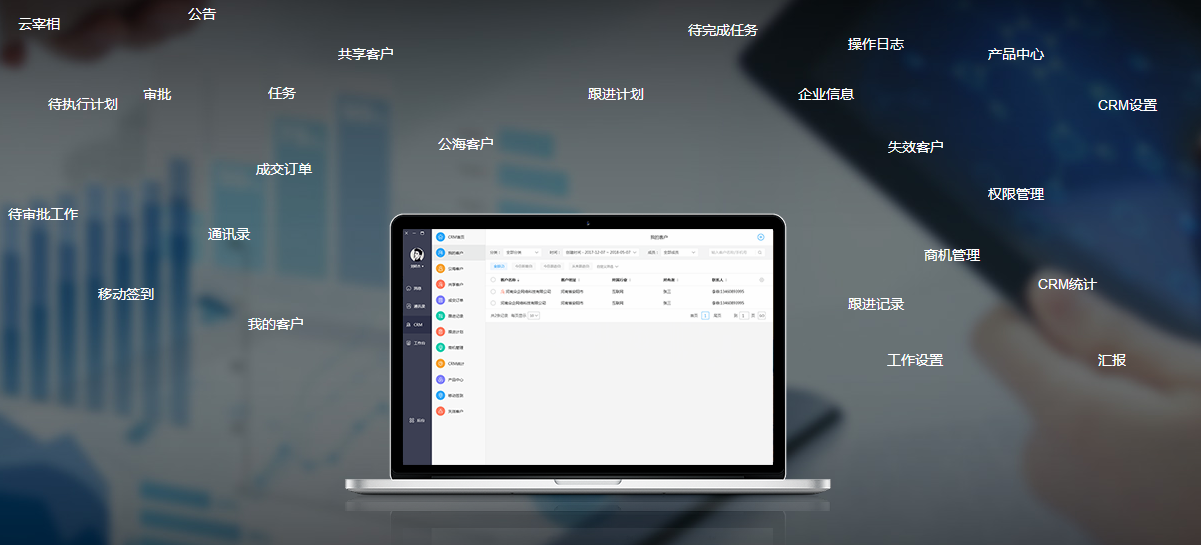Check the first customer row checkbox
The width and height of the screenshot is (1201, 545).
[x=493, y=291]
